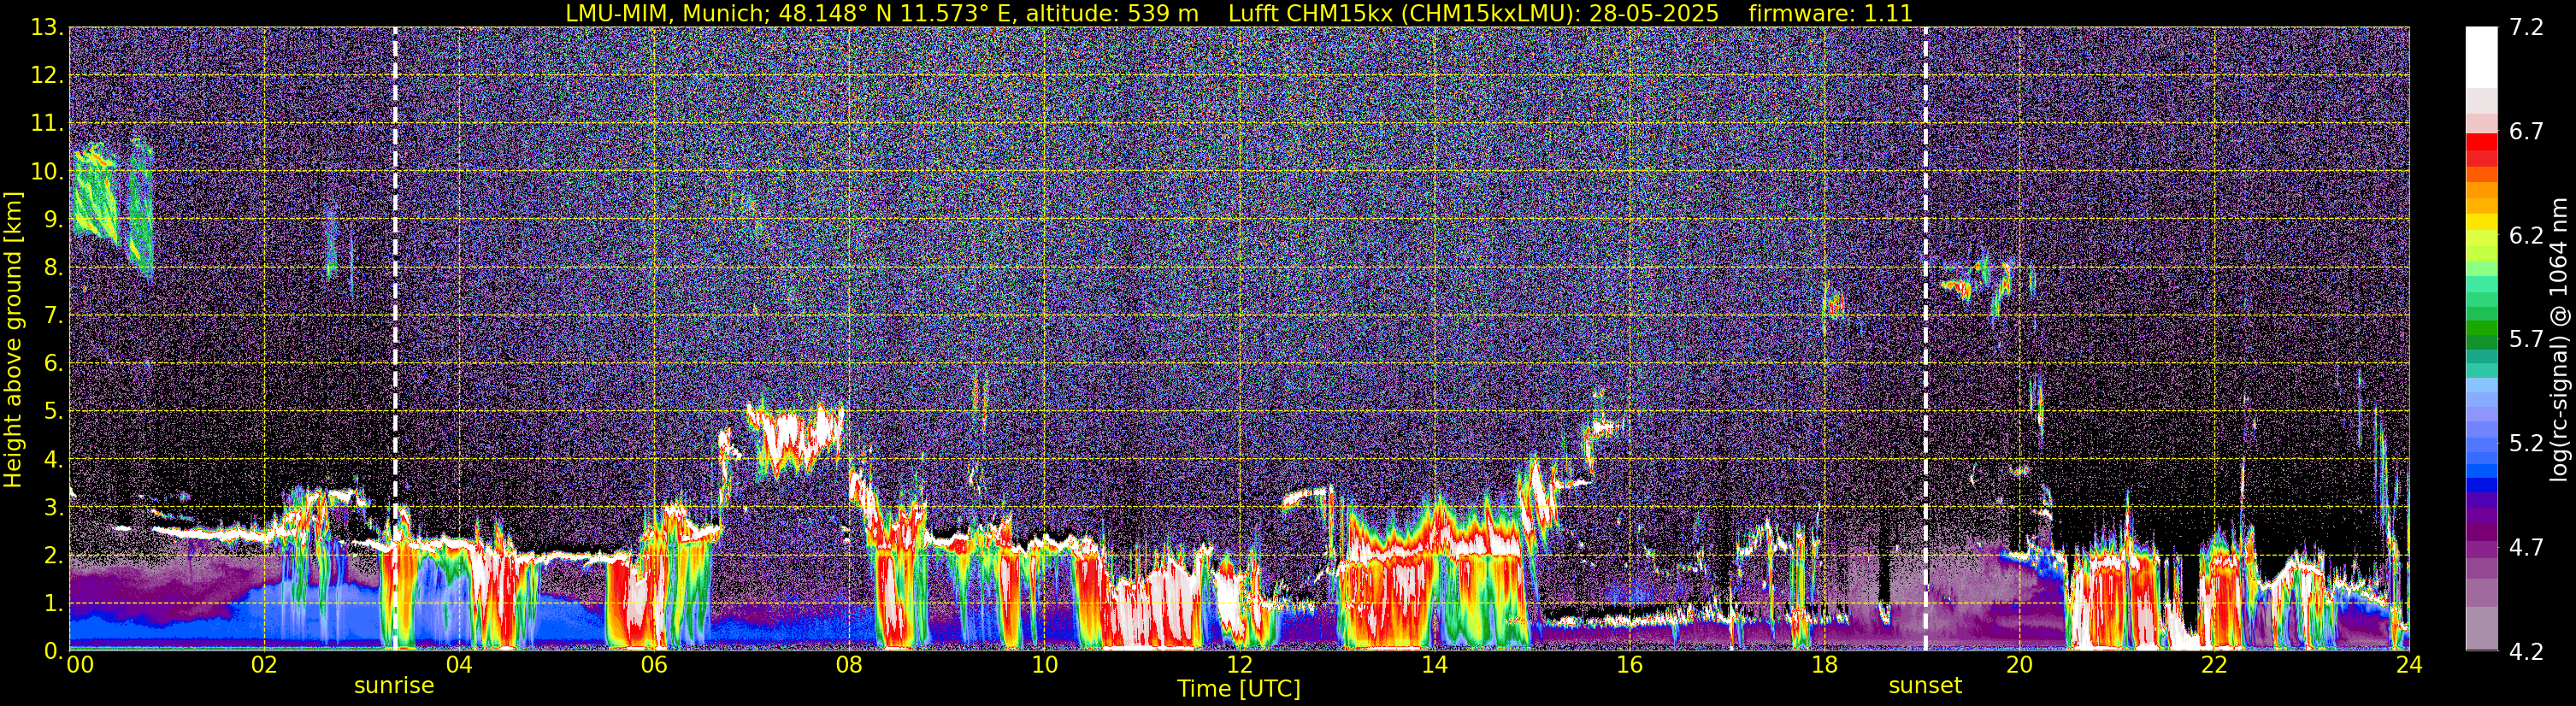Screen dimensions: 2576x706
Task: Click the 4.7 value on the colorbar
Action: tap(2526, 547)
